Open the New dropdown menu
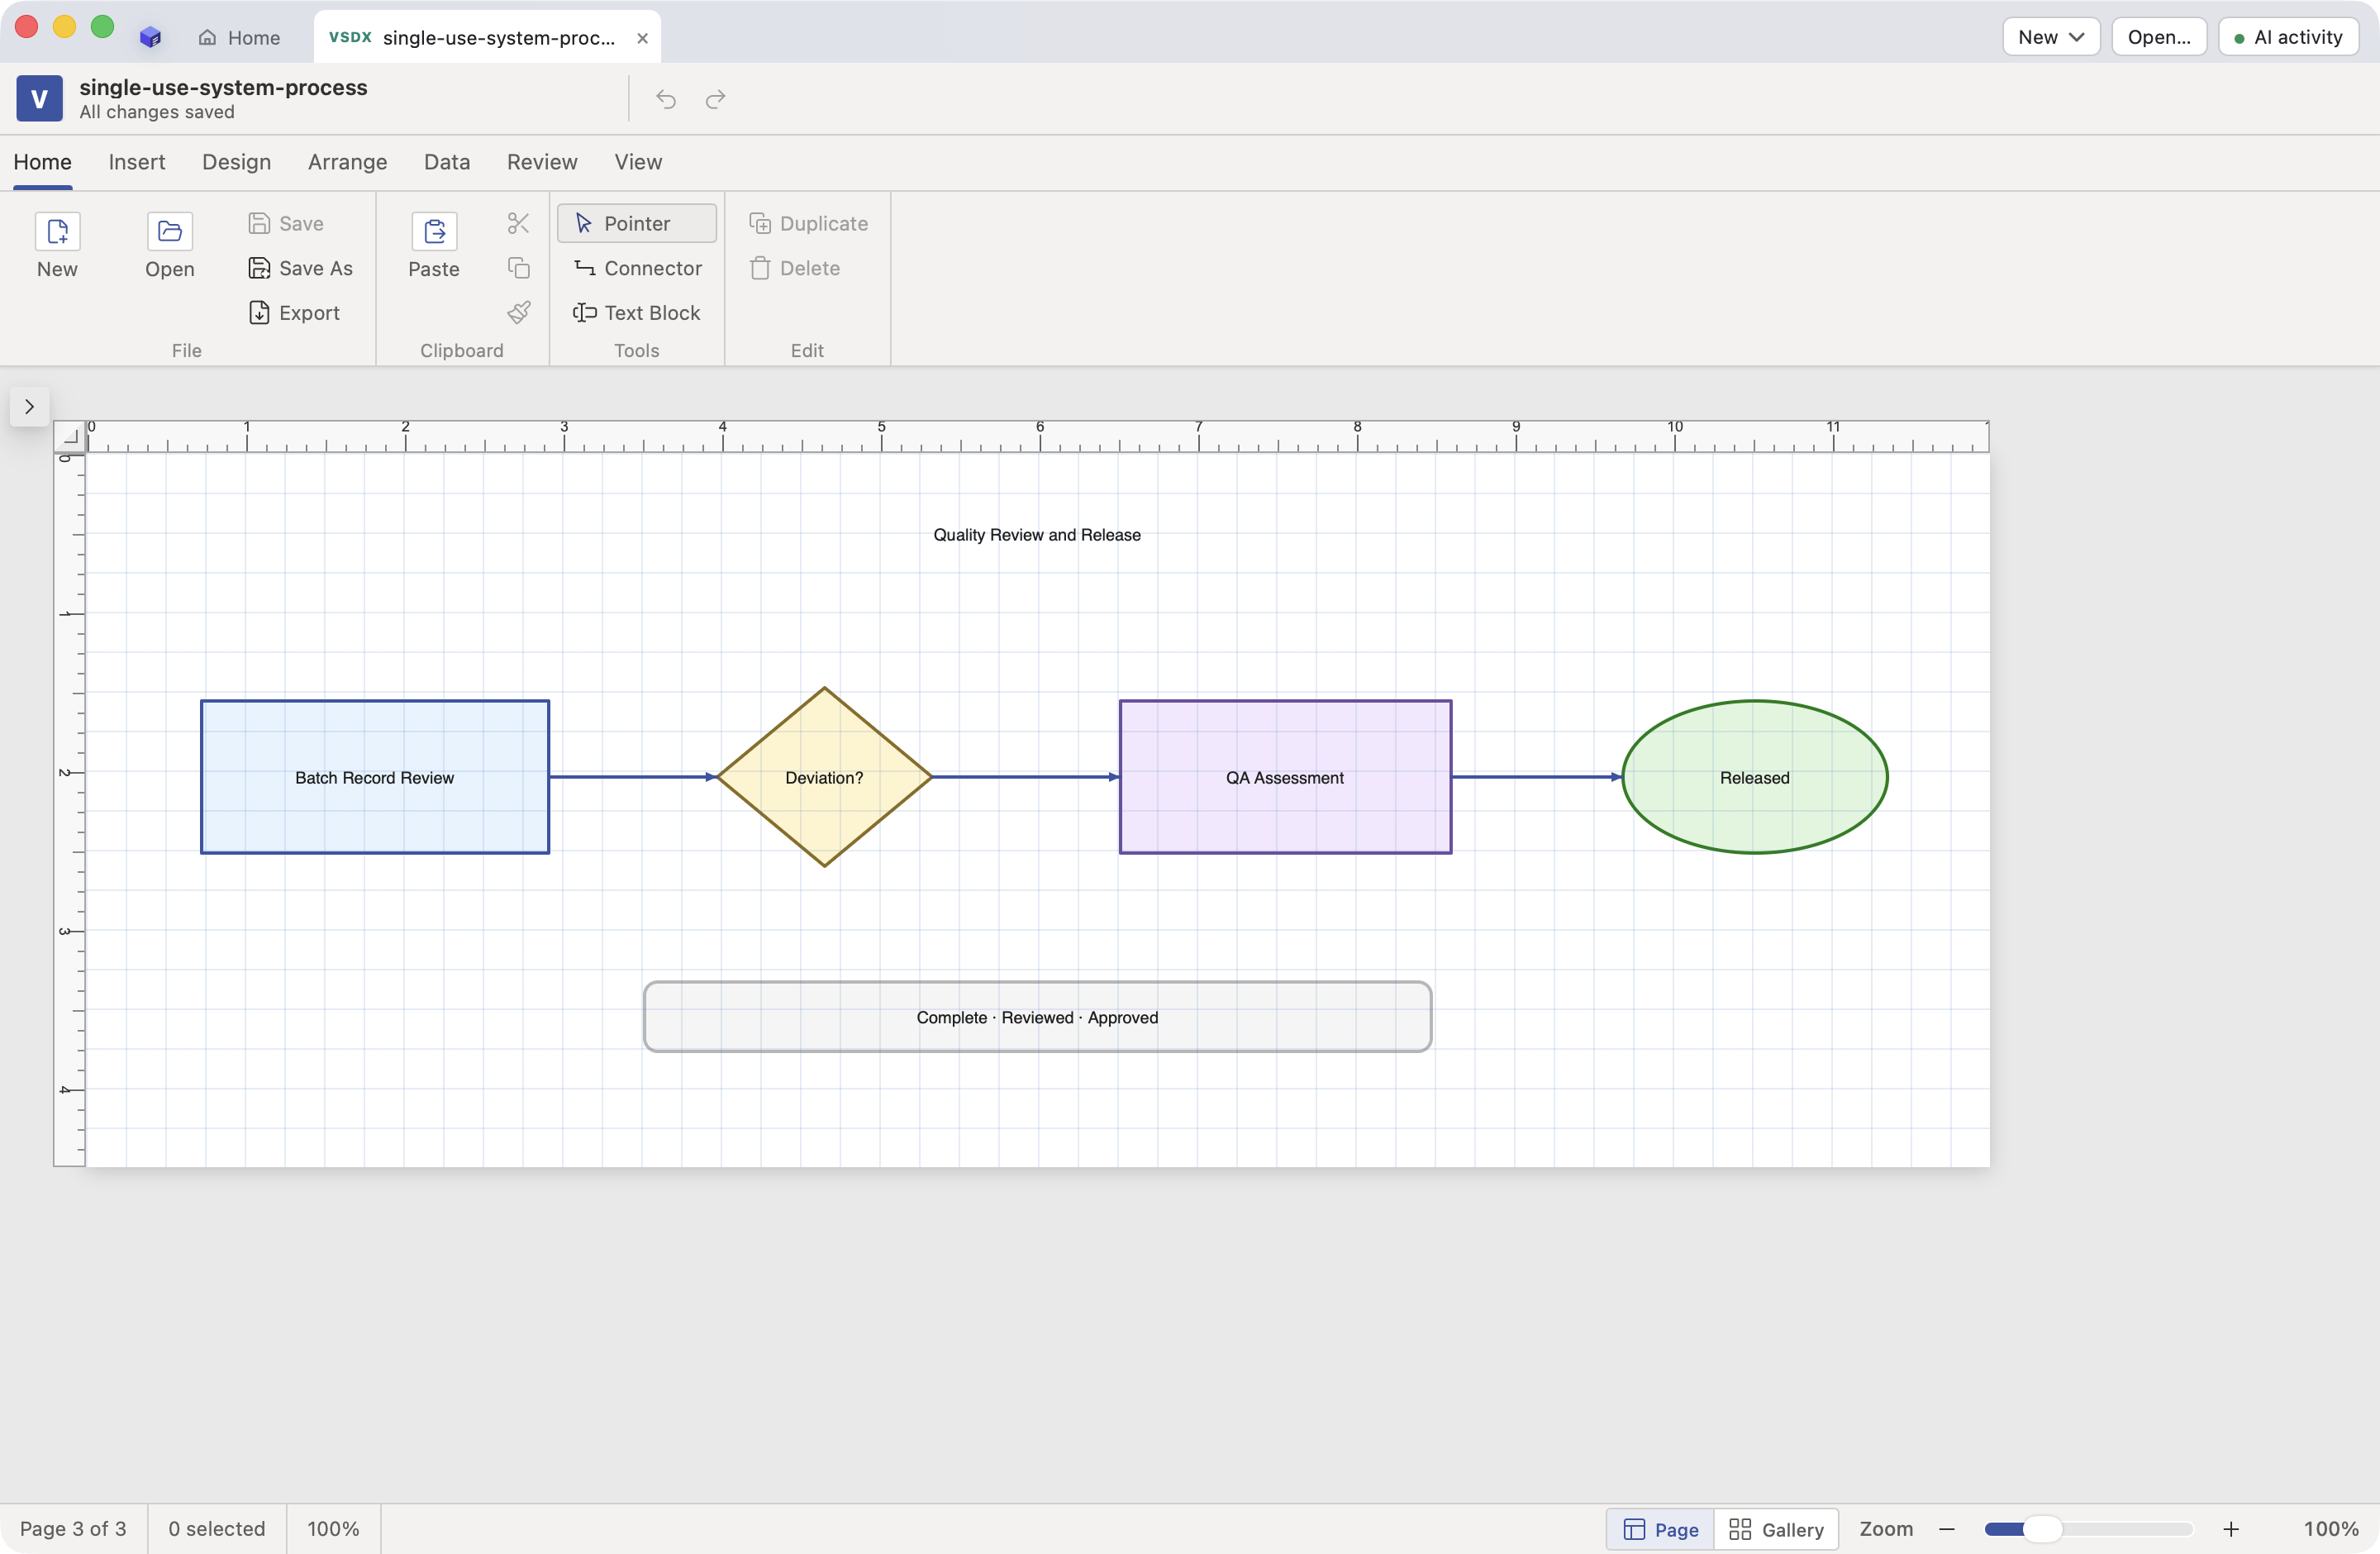Viewport: 2380px width, 1554px height. coord(2050,37)
